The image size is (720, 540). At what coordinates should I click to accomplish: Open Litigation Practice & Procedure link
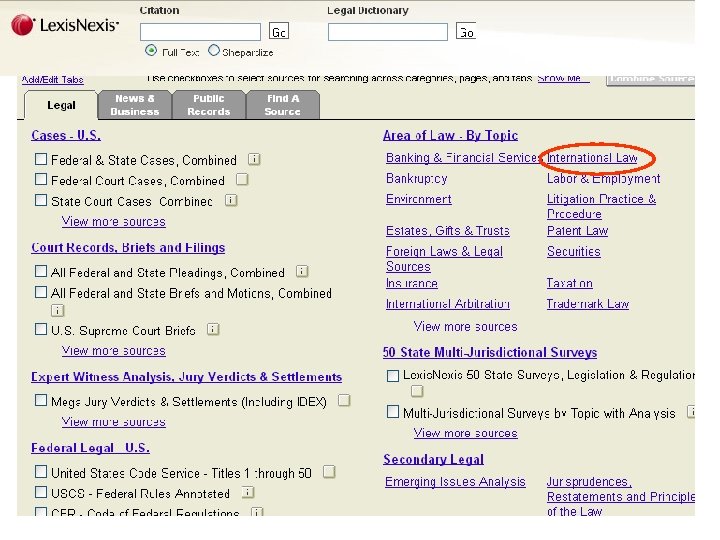click(601, 206)
